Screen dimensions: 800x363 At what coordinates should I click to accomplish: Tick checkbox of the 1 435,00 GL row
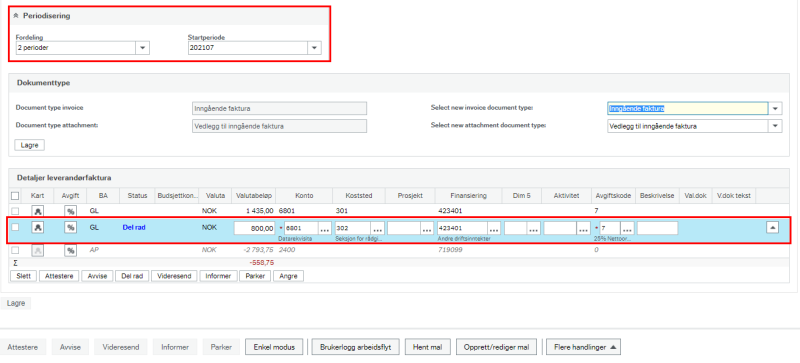click(x=15, y=210)
